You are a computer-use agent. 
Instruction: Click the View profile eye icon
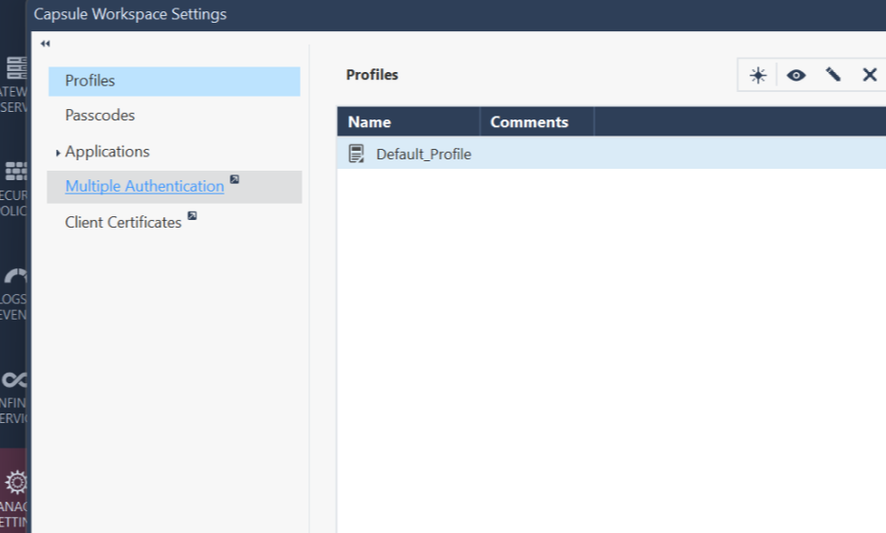[796, 75]
